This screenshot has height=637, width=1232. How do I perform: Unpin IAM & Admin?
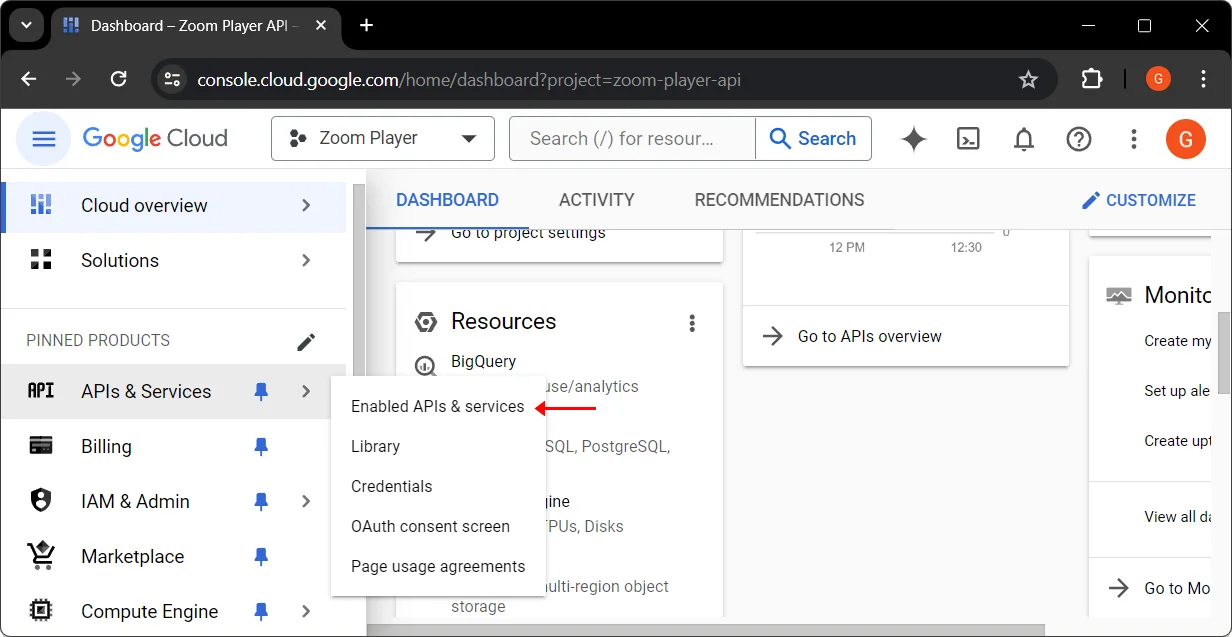(261, 502)
